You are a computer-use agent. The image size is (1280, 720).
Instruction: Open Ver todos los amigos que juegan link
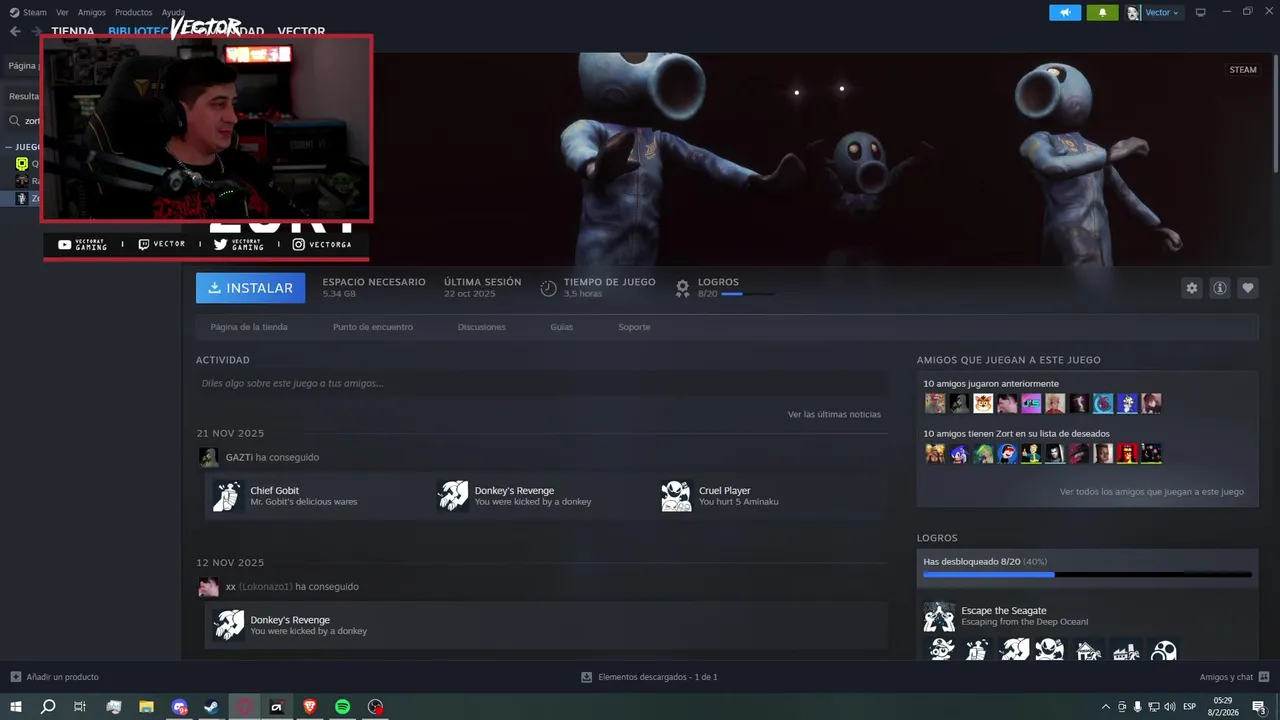(x=1152, y=492)
